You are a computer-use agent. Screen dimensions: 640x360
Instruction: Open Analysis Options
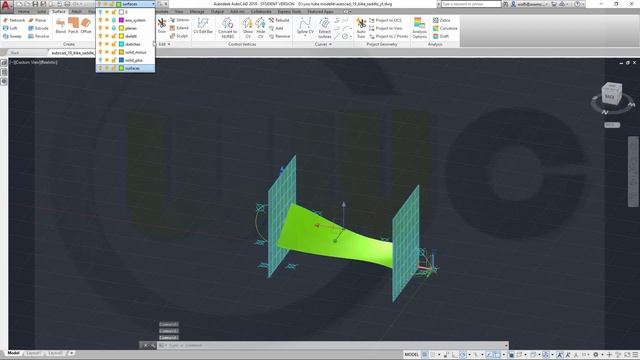point(419,28)
